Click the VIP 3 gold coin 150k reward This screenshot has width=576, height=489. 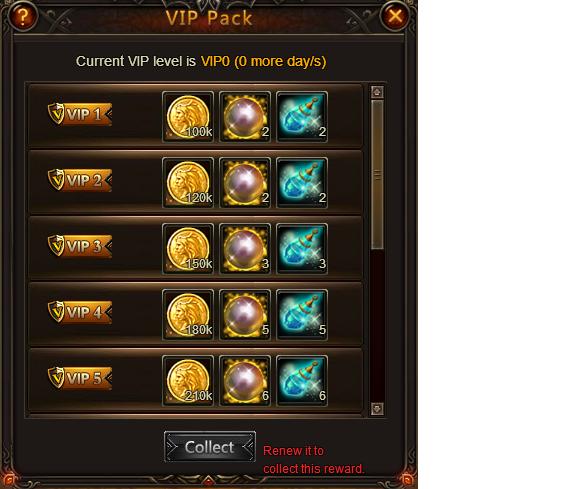click(188, 249)
